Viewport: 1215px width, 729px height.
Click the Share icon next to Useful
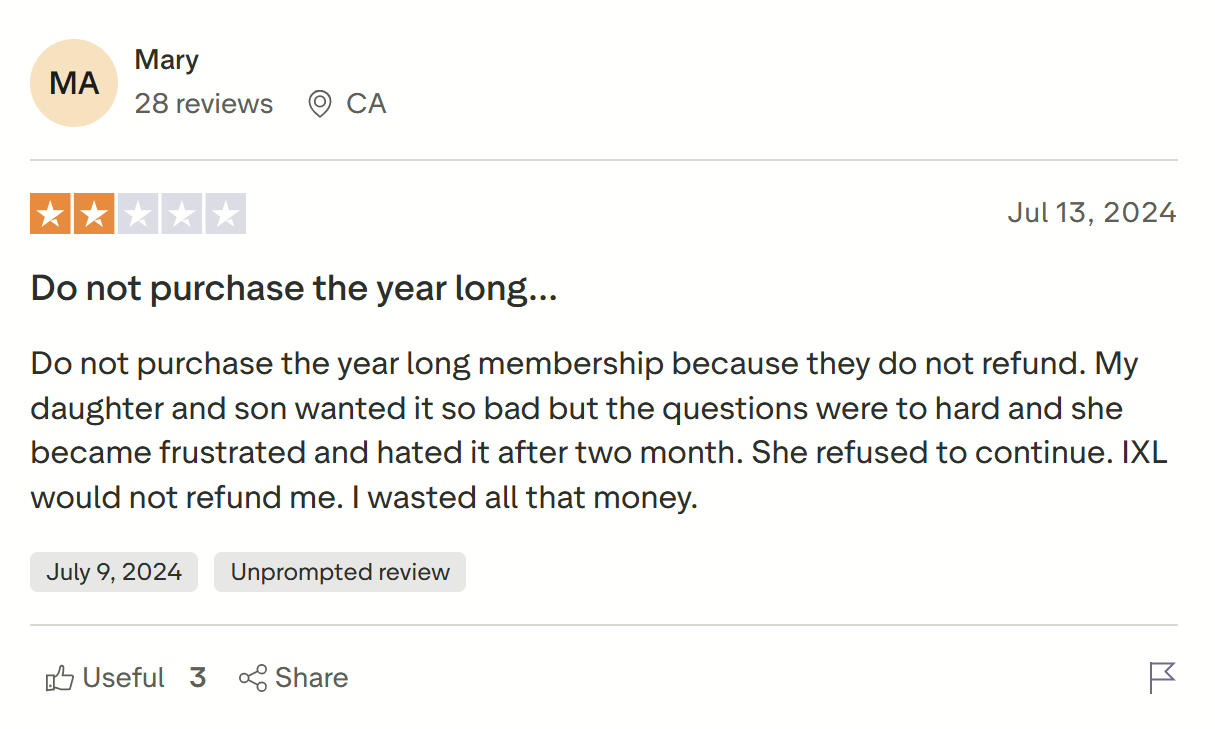[253, 678]
